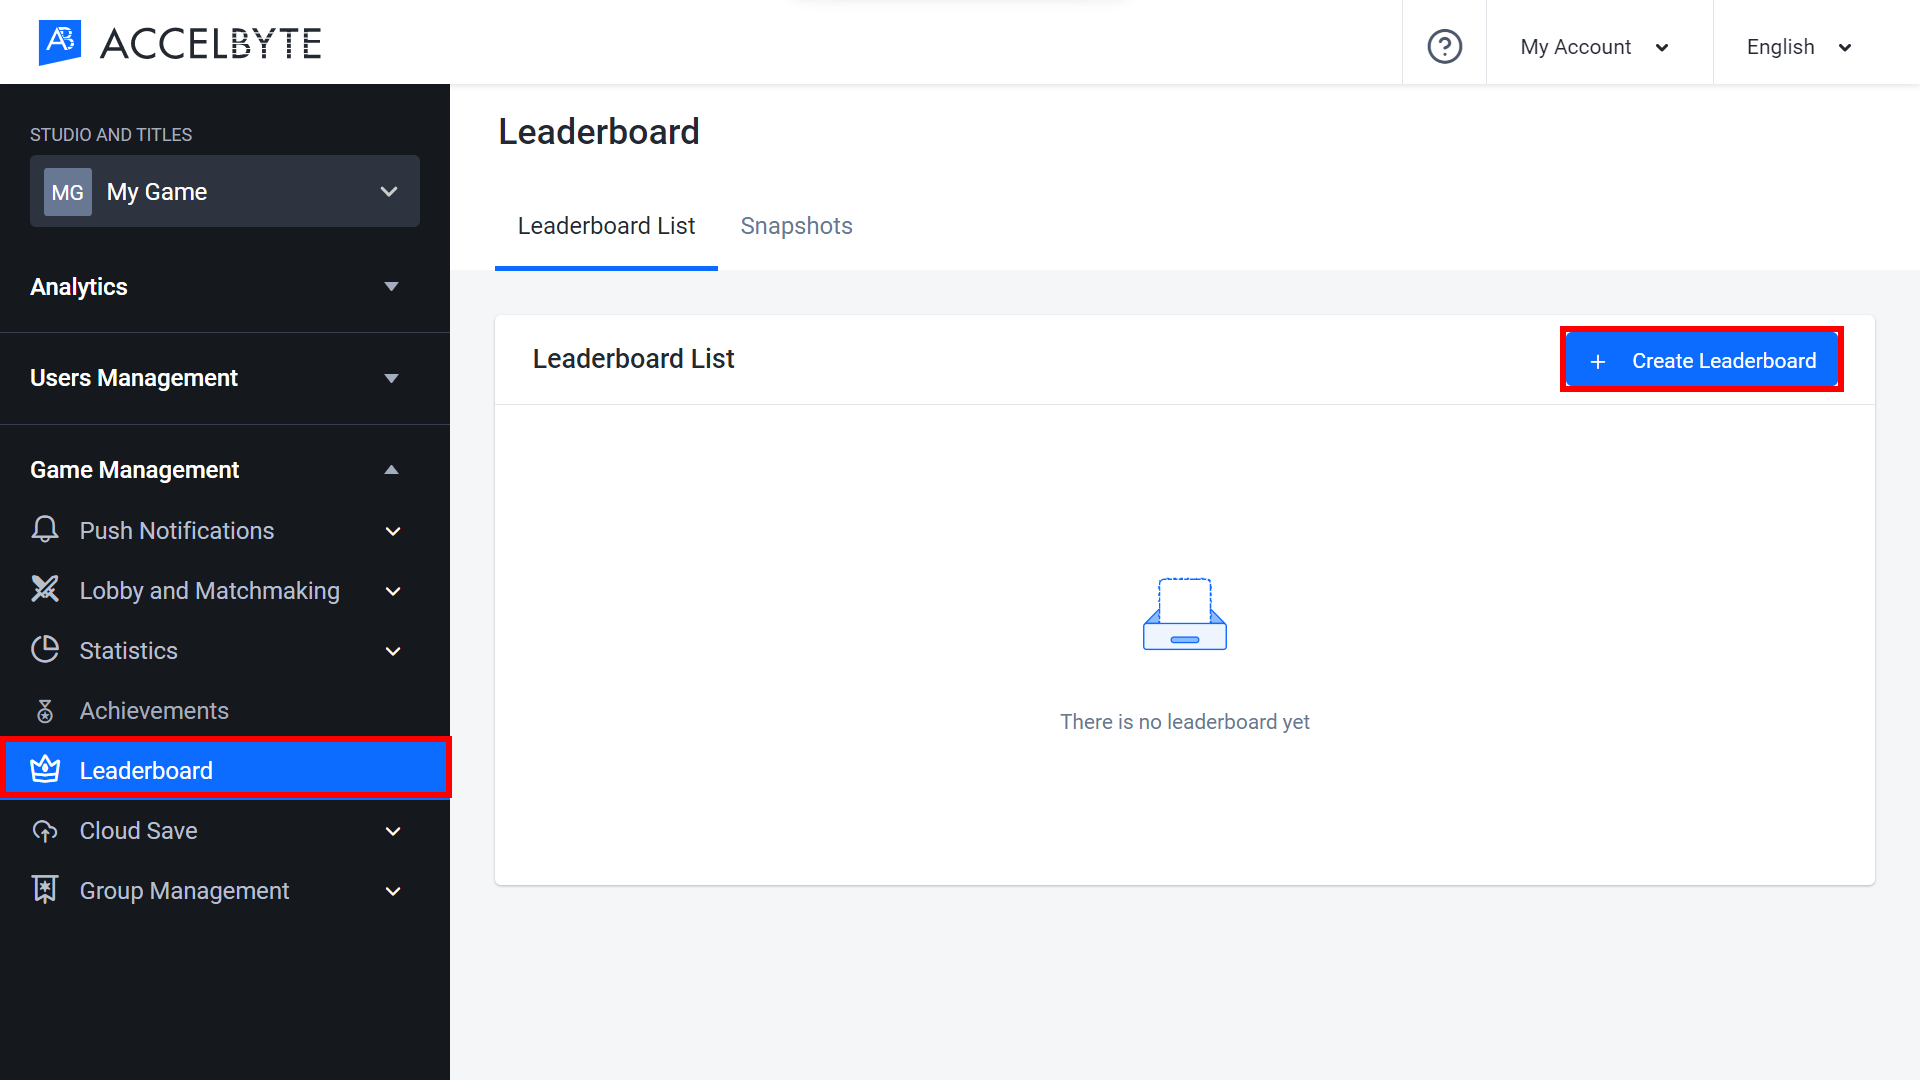Screen dimensions: 1920x1080
Task: Select the Leaderboard List tab
Action: click(608, 225)
